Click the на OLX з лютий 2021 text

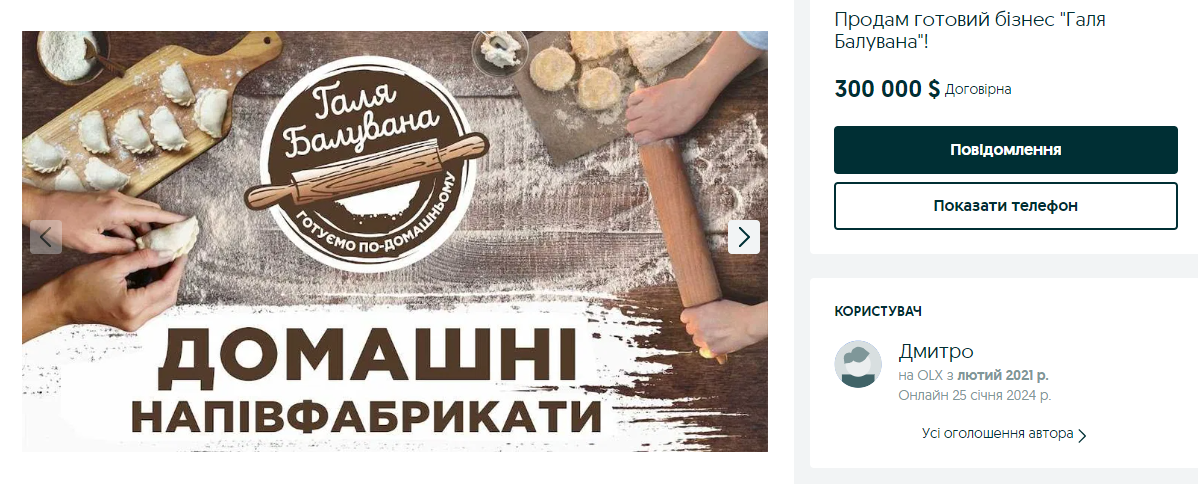click(973, 376)
